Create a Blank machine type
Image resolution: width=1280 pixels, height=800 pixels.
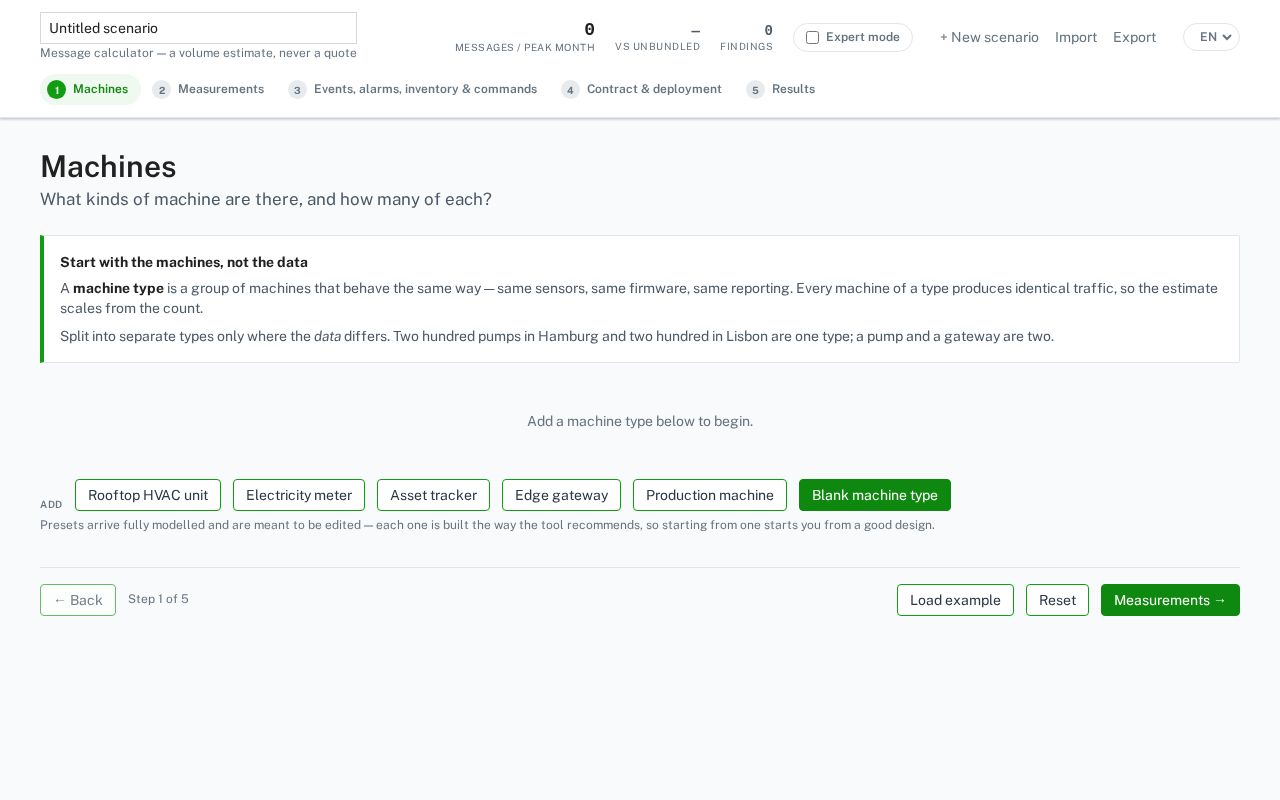pyautogui.click(x=875, y=495)
